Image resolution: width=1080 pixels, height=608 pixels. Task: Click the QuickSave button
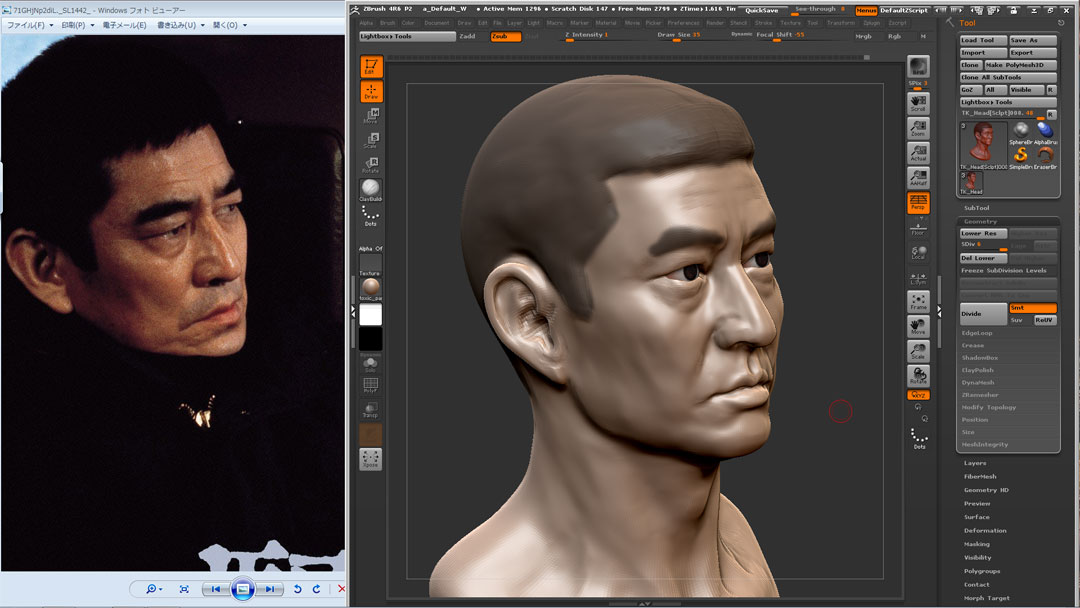coord(762,10)
